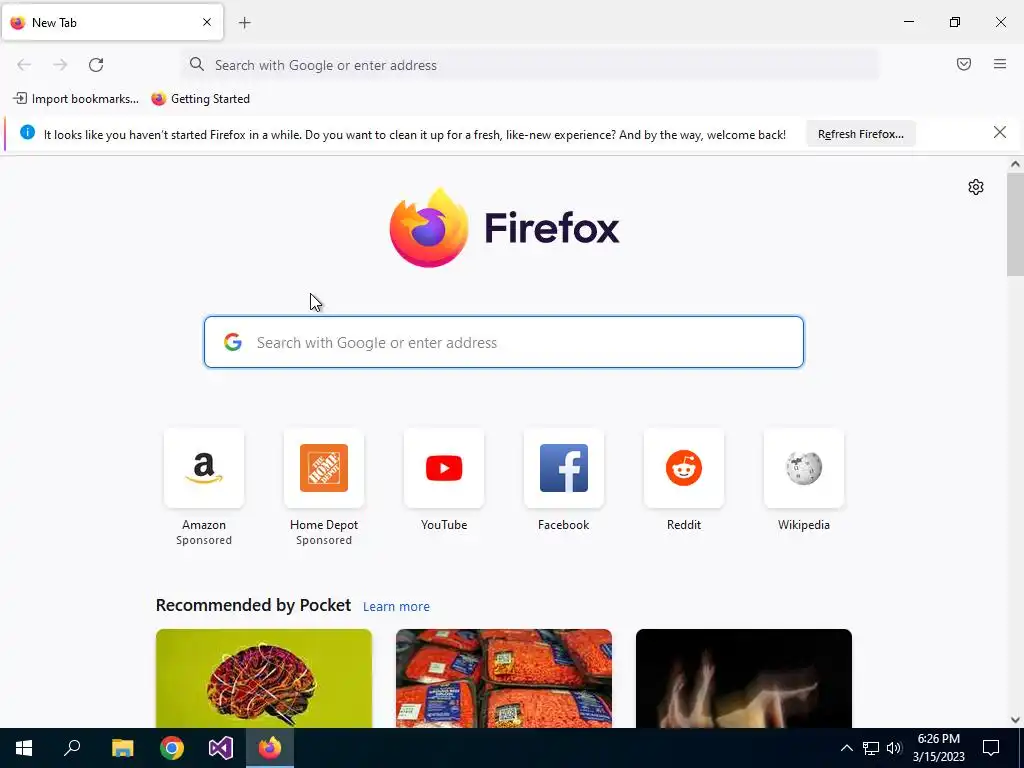Close the New Tab tab
Viewport: 1024px width, 768px height.
pos(207,22)
